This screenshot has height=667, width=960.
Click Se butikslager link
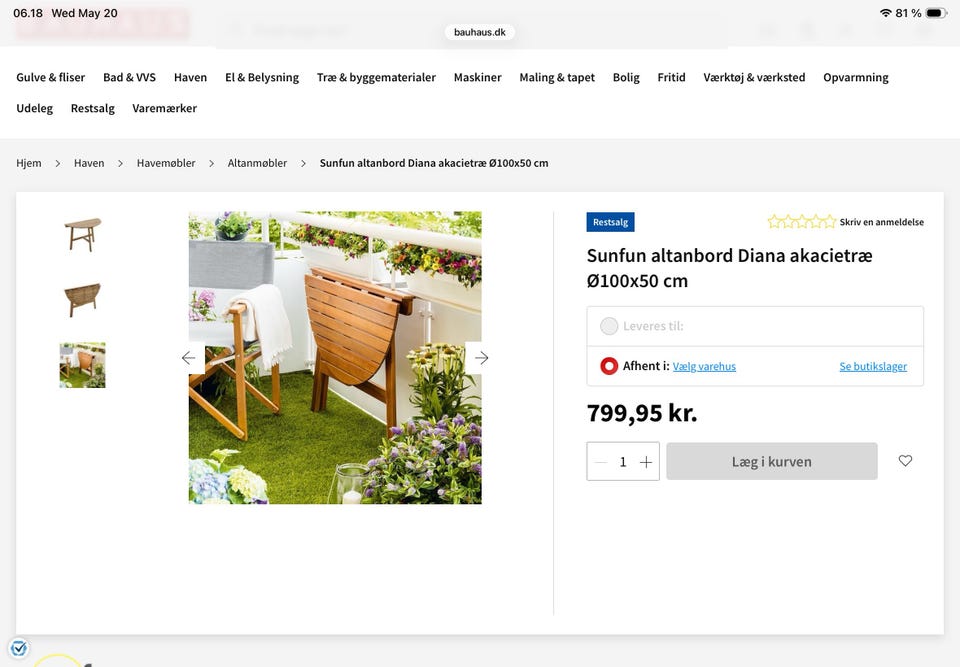pyautogui.click(x=873, y=366)
